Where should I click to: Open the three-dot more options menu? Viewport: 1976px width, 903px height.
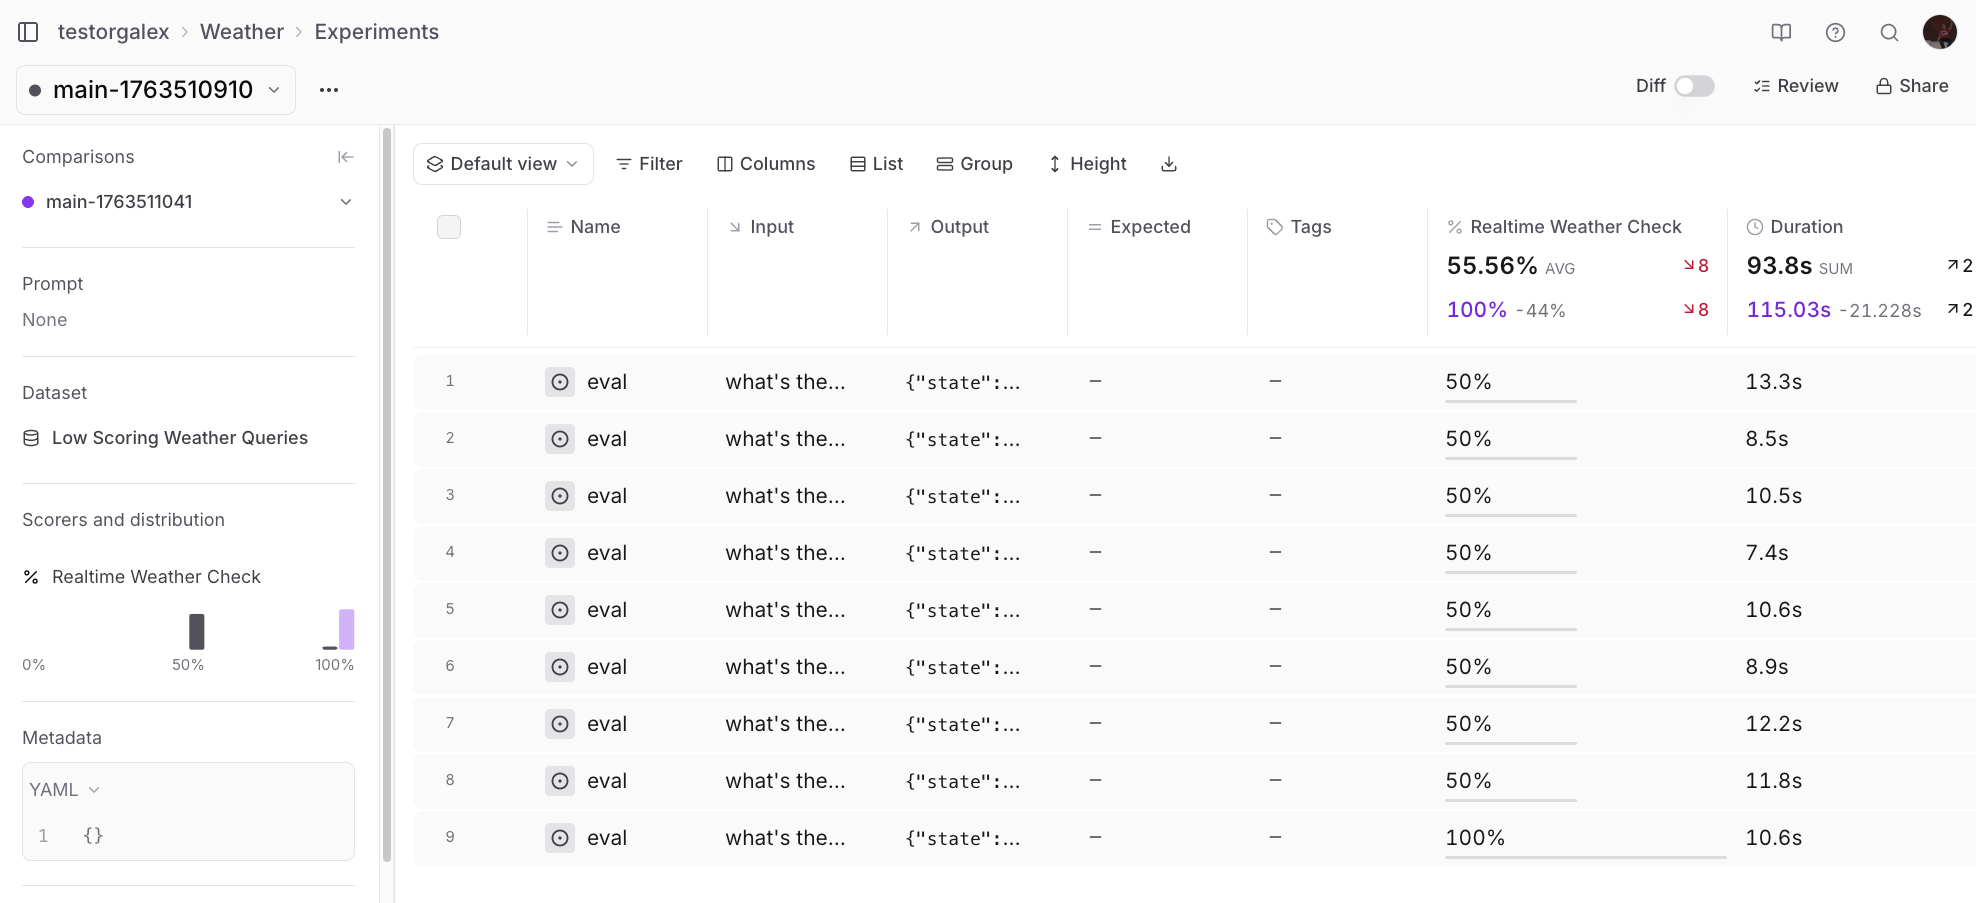(x=329, y=90)
